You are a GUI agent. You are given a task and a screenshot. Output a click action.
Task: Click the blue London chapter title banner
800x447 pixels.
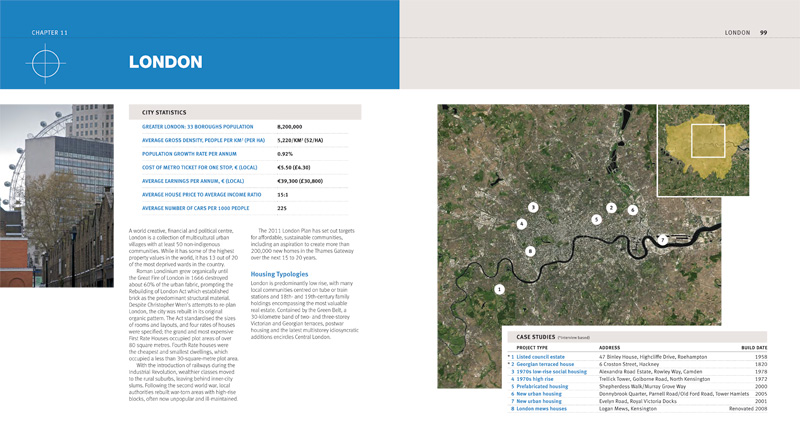(x=200, y=62)
